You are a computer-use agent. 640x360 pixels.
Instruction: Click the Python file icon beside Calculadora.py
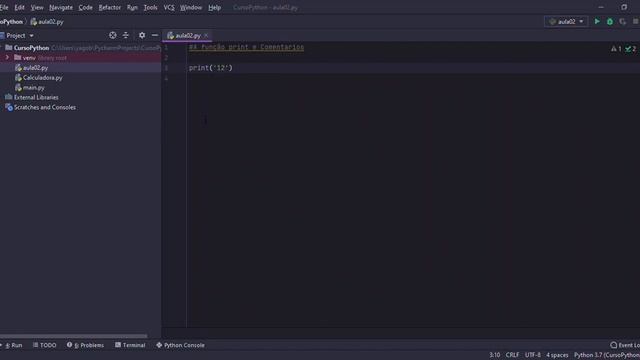click(18, 78)
